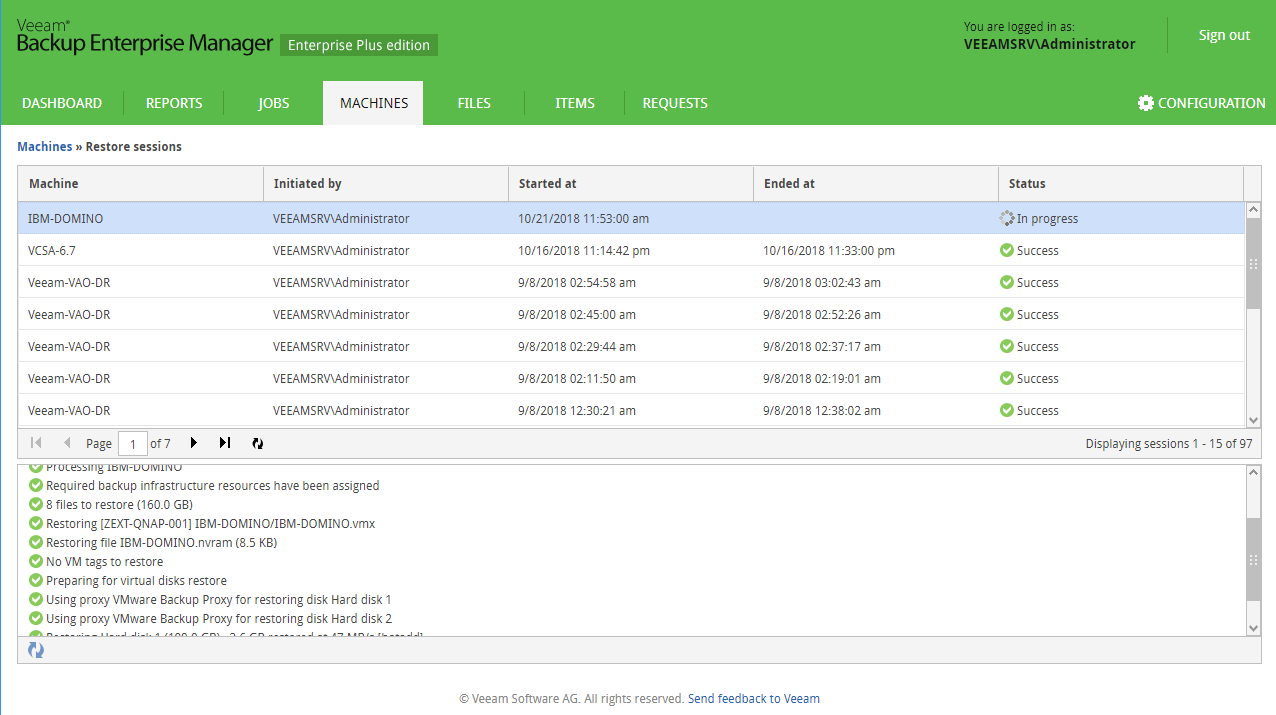
Task: Click Success icon for 9/8/2018 02:29:44 am session
Action: tap(1007, 346)
